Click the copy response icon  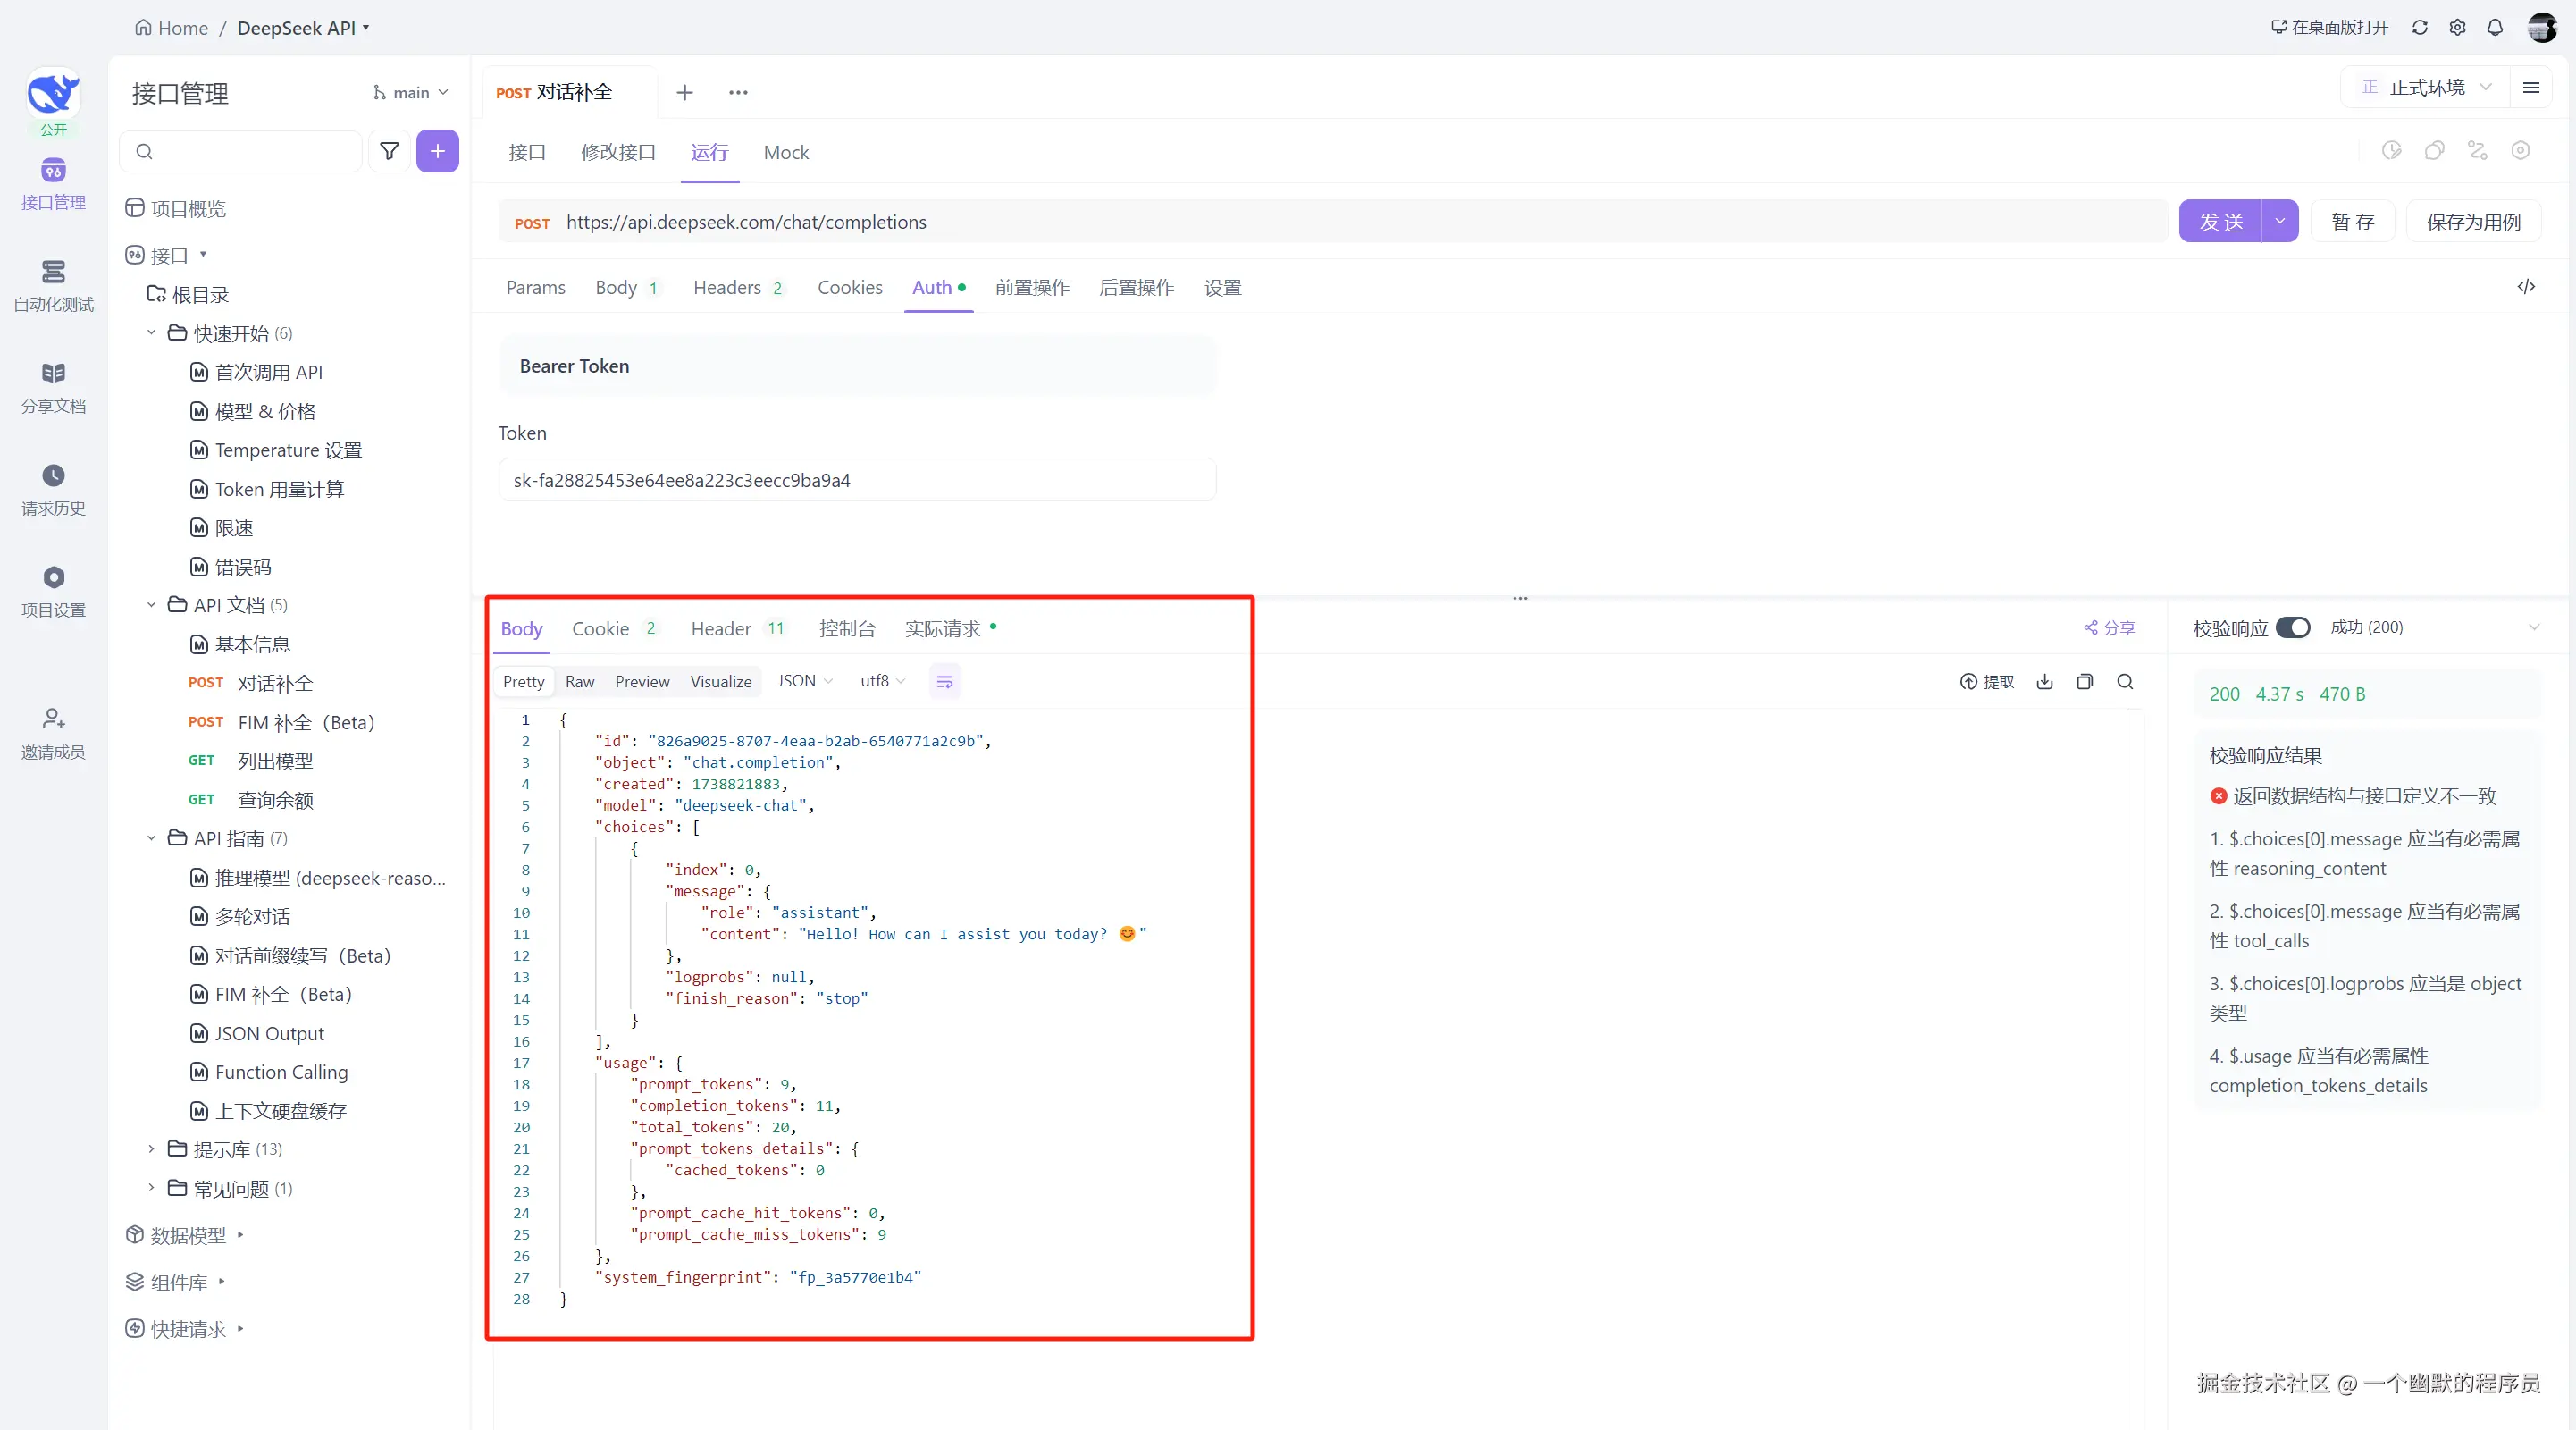[2084, 681]
